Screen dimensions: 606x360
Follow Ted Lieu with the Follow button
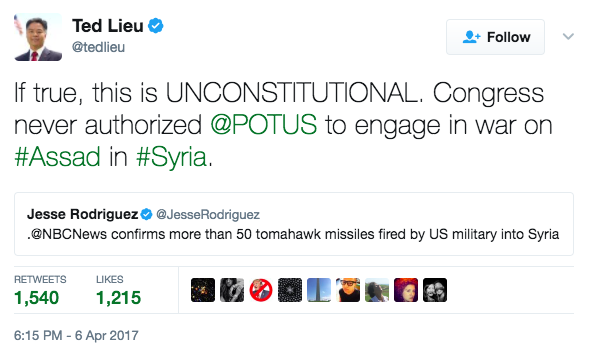495,37
